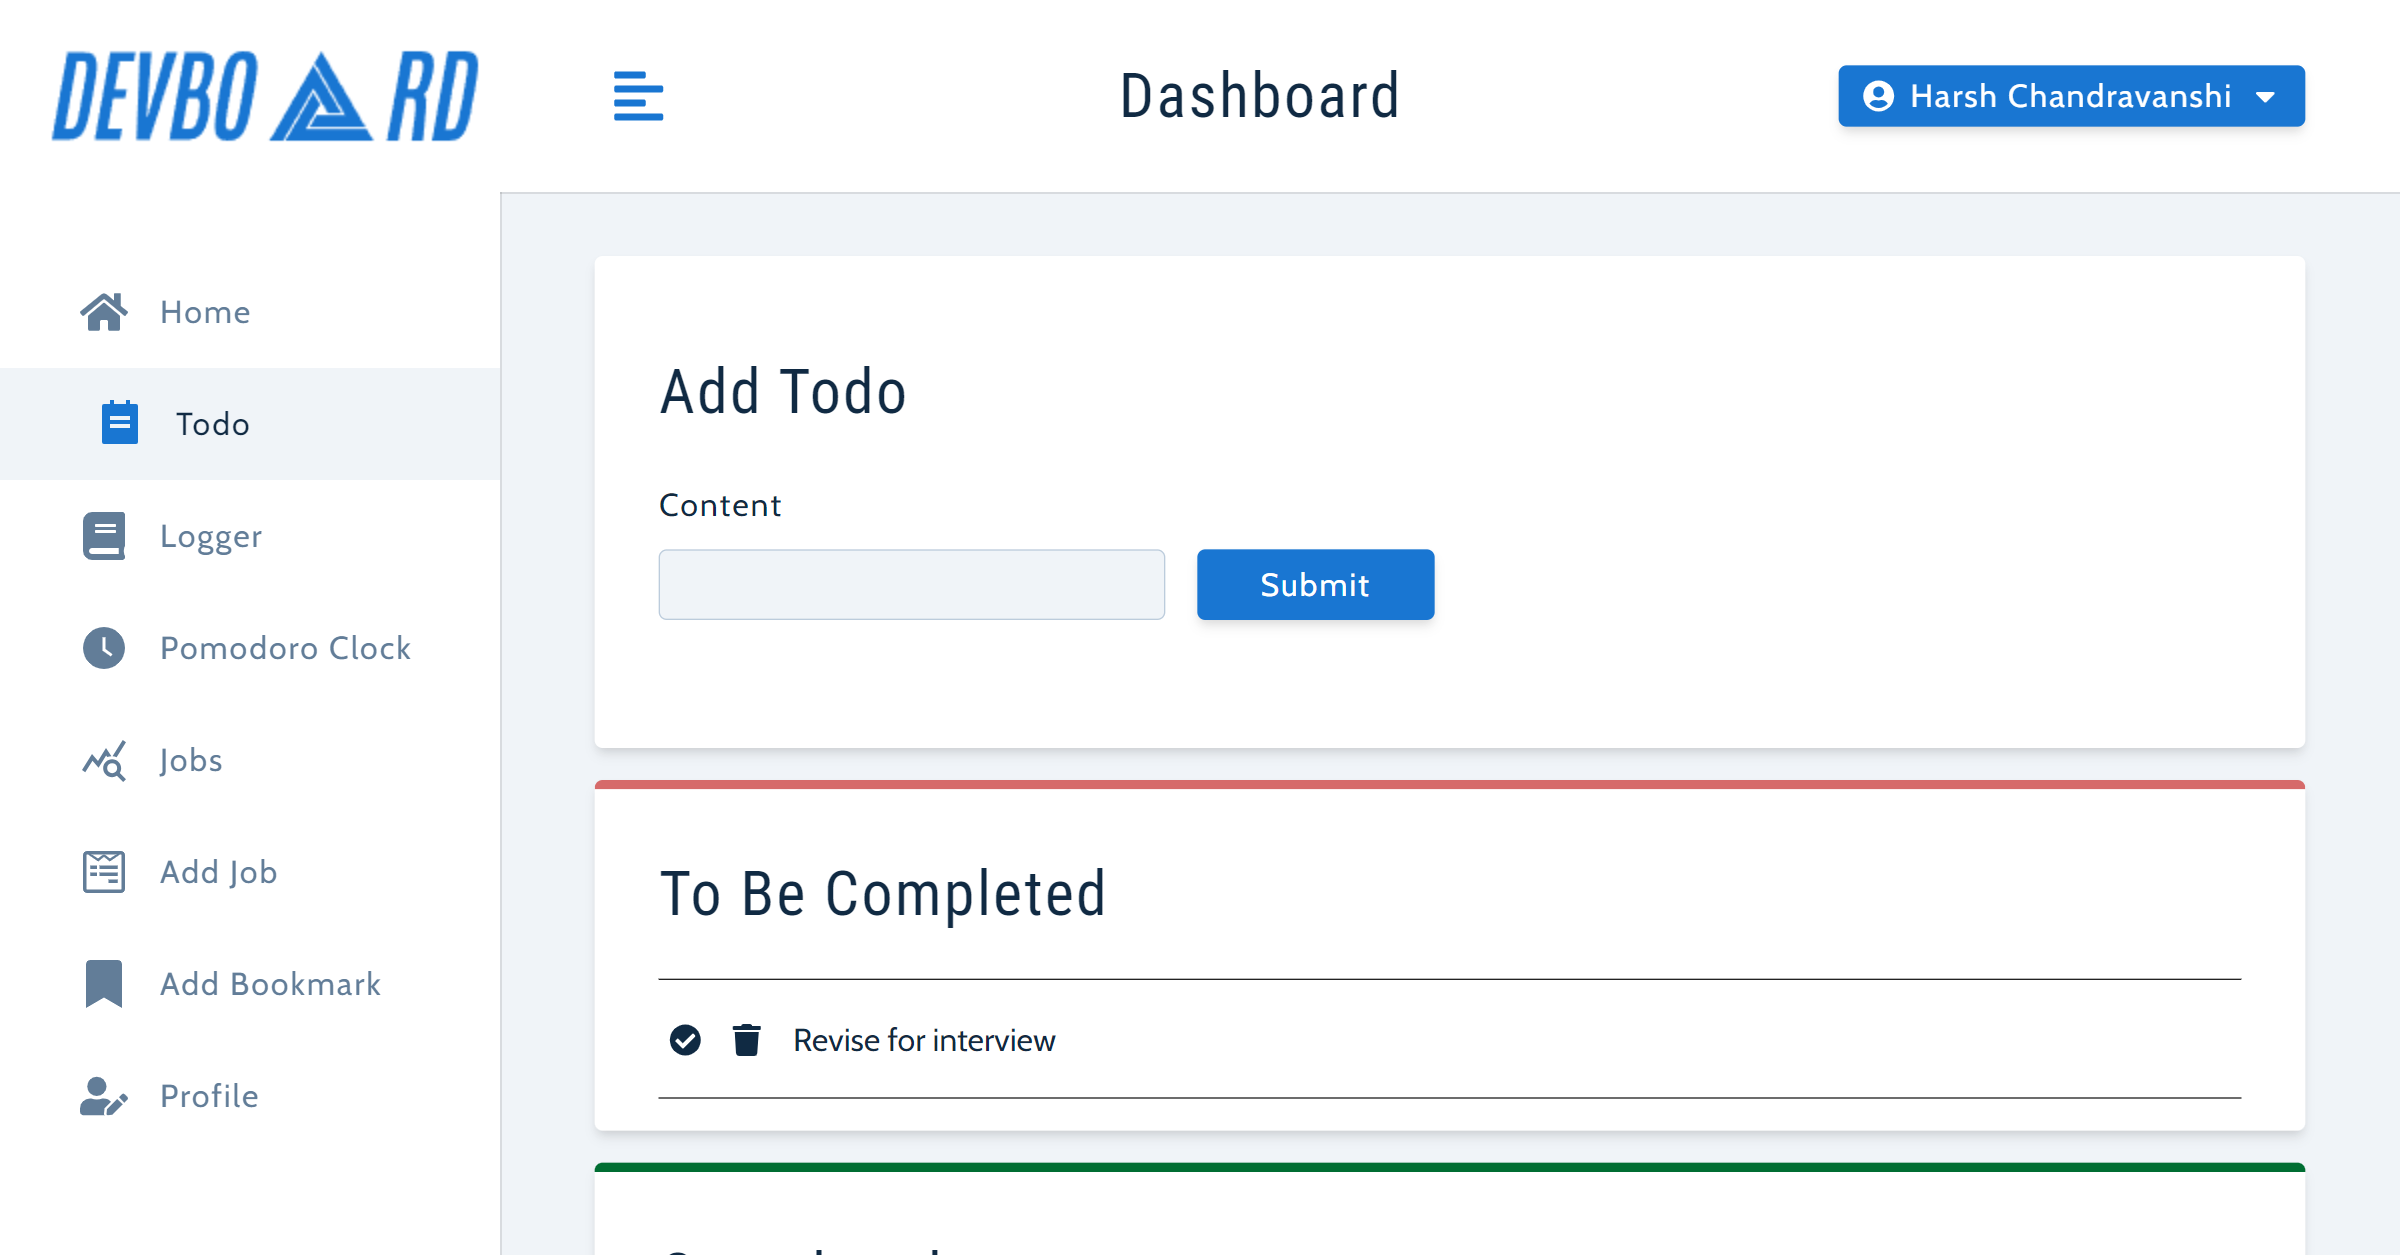Mark Revise for interview as completed
2400x1255 pixels.
click(x=685, y=1040)
